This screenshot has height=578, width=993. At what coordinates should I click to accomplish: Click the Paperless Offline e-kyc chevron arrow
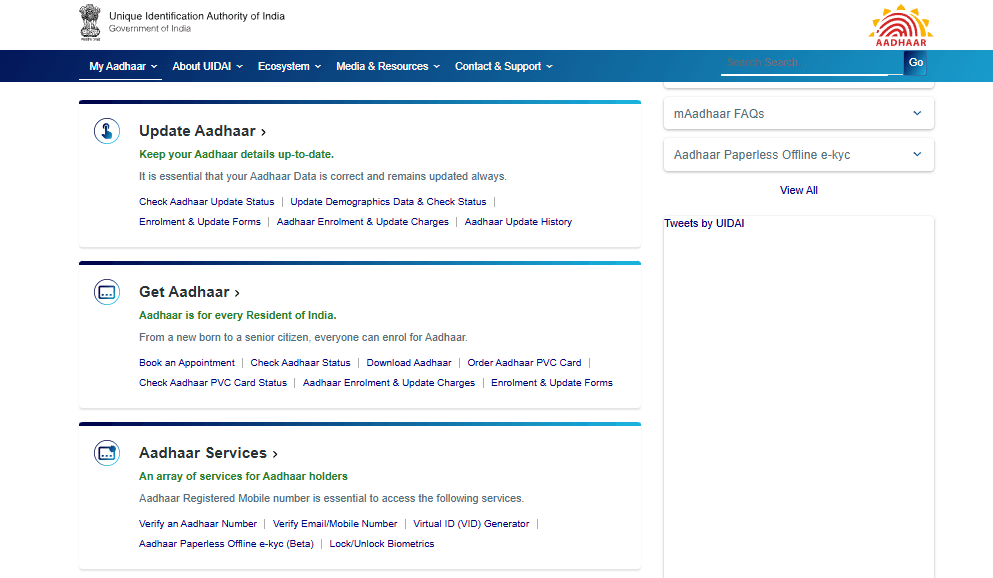(x=917, y=154)
